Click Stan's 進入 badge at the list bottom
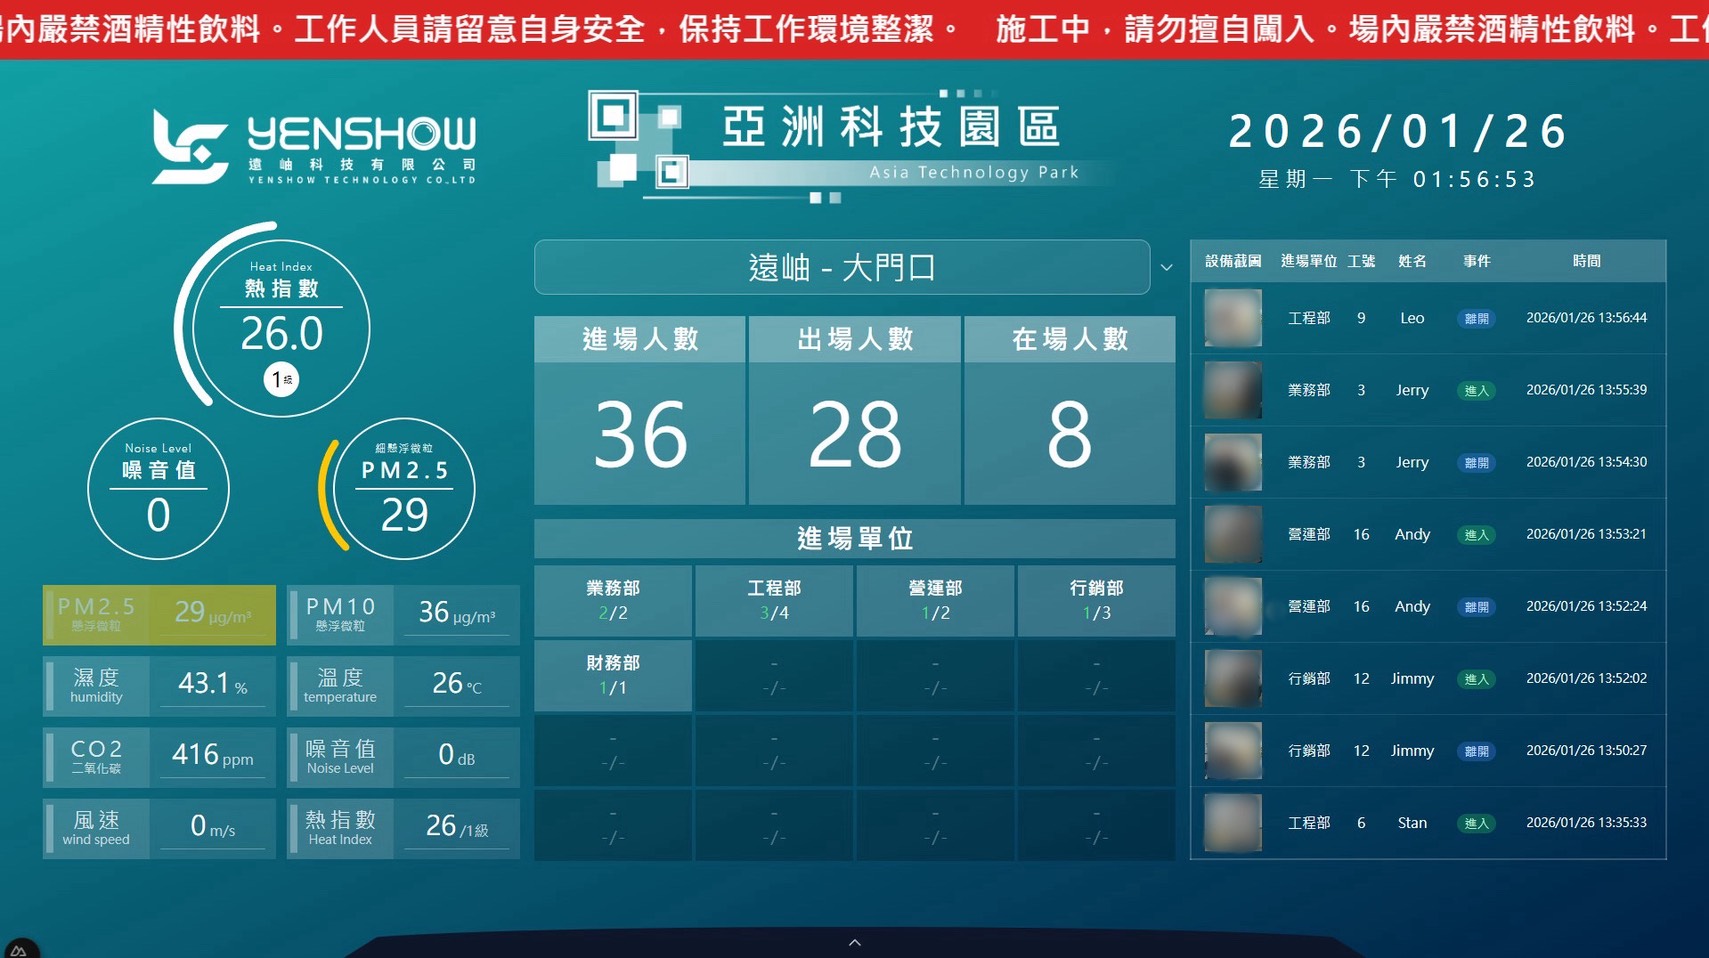 tap(1477, 823)
